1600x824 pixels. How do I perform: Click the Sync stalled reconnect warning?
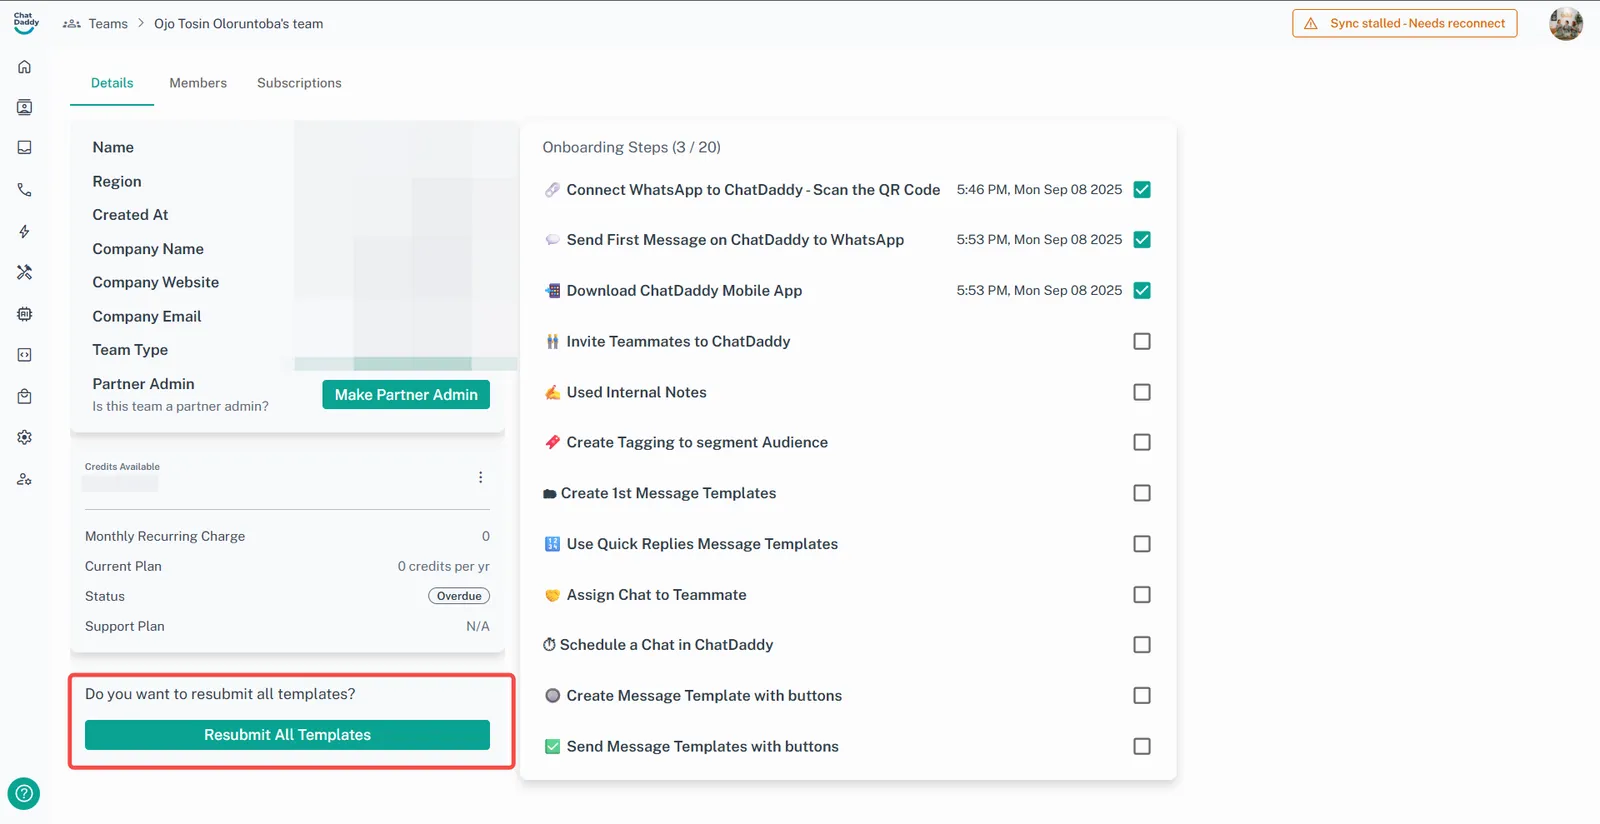pos(1404,24)
